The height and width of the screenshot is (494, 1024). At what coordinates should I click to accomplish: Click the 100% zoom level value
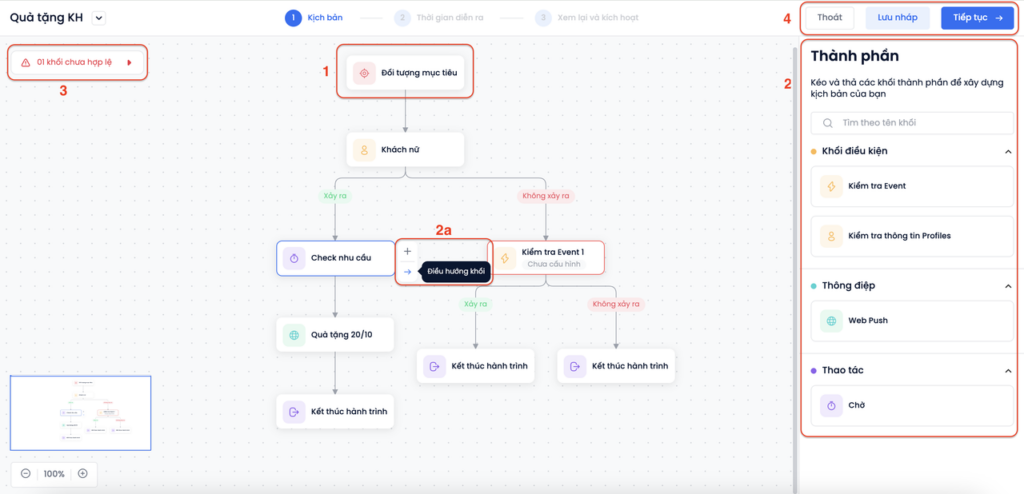(54, 474)
